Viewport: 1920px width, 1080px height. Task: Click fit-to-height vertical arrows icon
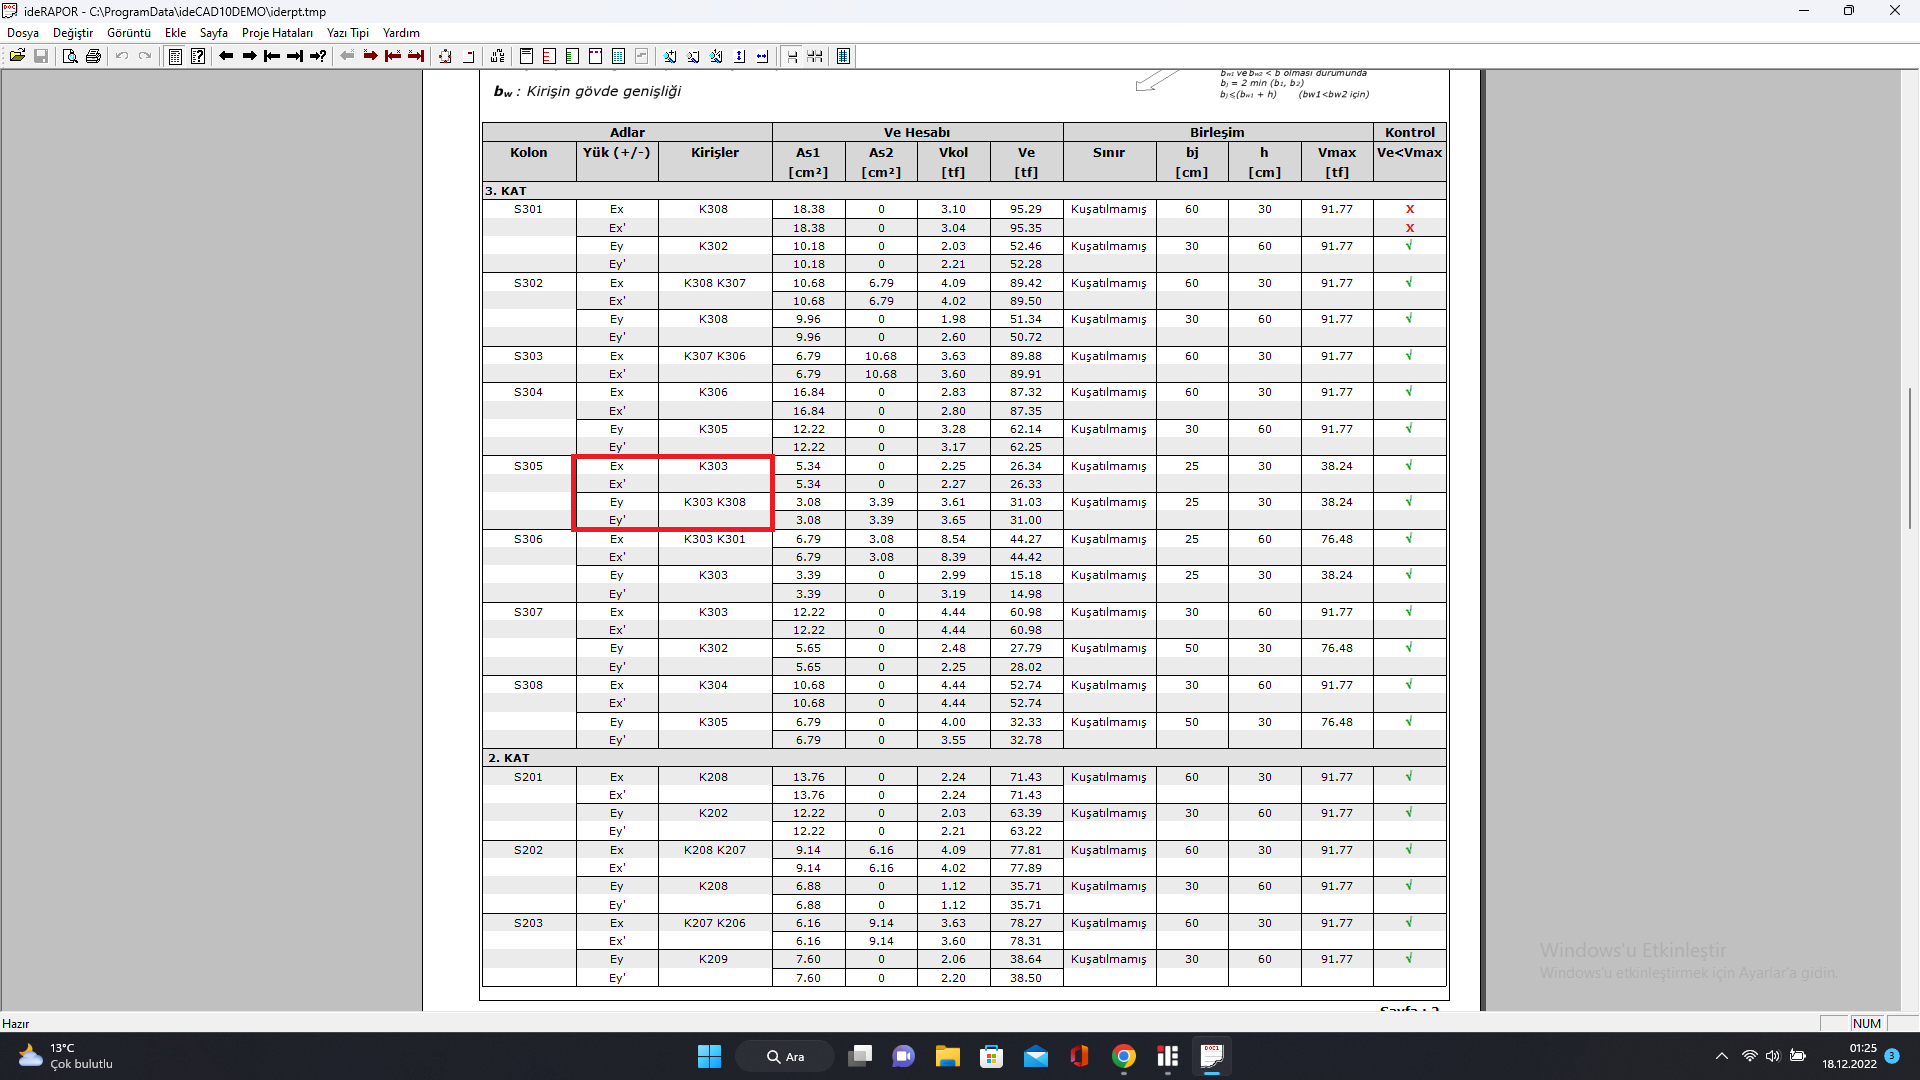tap(739, 56)
